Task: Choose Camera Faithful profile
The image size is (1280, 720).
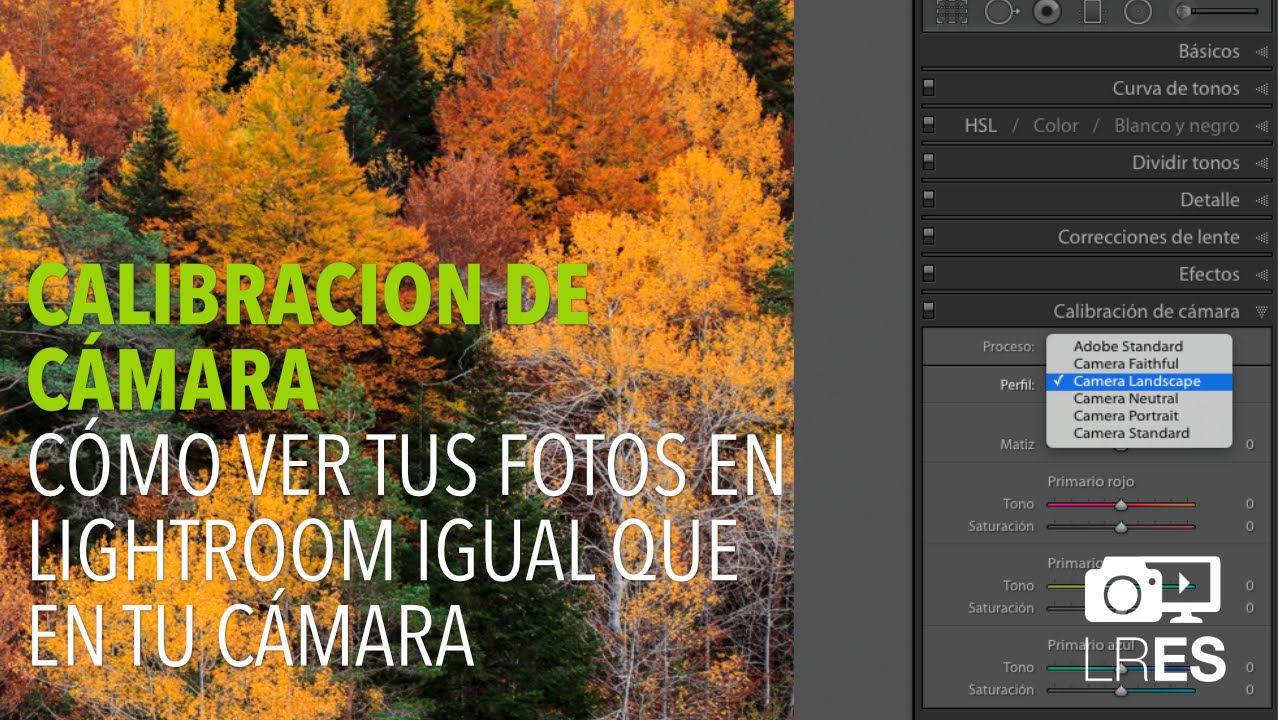Action: tap(1139, 364)
